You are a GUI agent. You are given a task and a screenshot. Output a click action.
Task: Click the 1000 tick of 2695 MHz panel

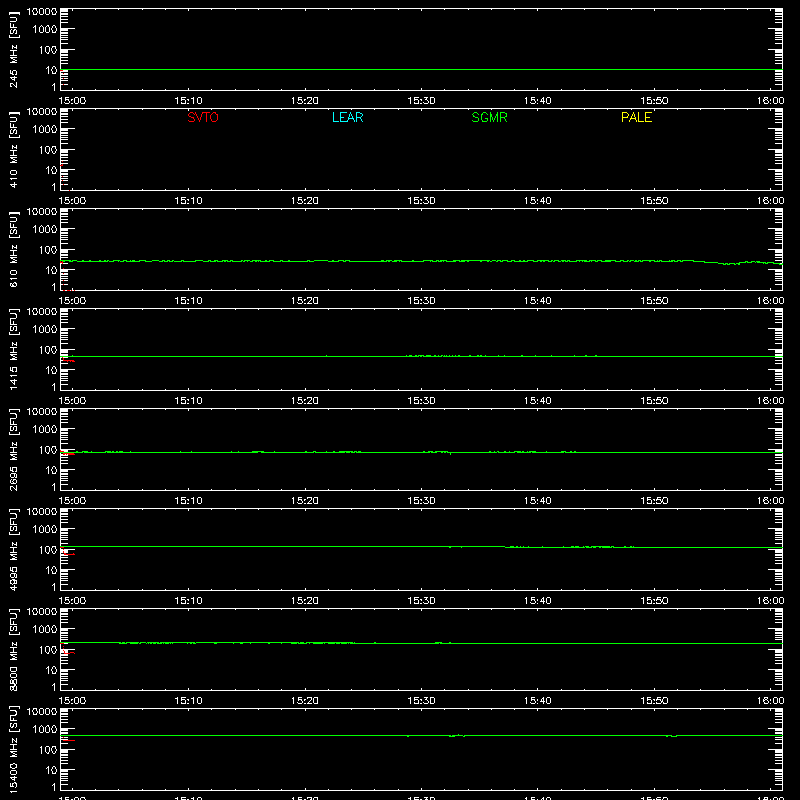click(x=45, y=430)
